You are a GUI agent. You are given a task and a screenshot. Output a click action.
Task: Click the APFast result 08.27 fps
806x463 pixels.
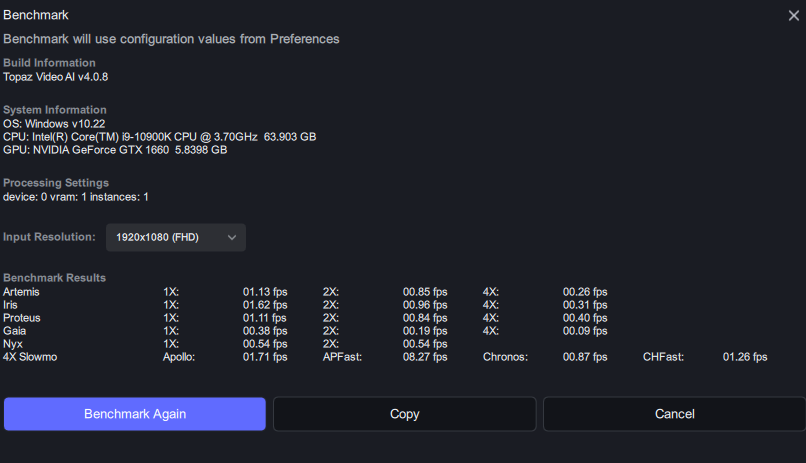425,357
